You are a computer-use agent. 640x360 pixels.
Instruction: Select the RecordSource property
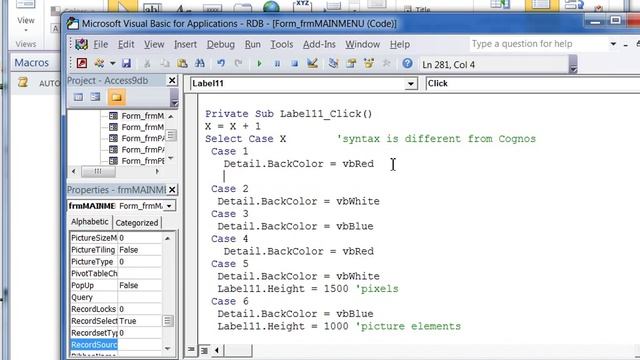click(x=94, y=345)
